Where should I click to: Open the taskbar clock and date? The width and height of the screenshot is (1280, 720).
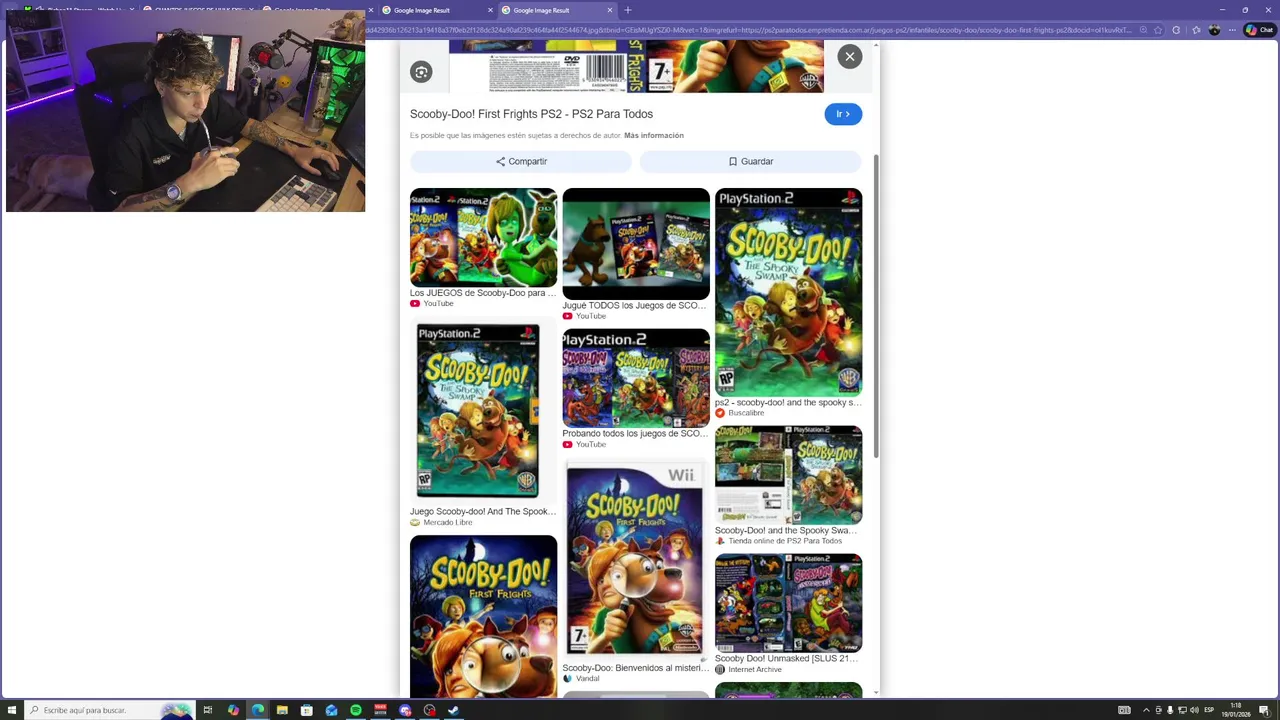(1236, 710)
